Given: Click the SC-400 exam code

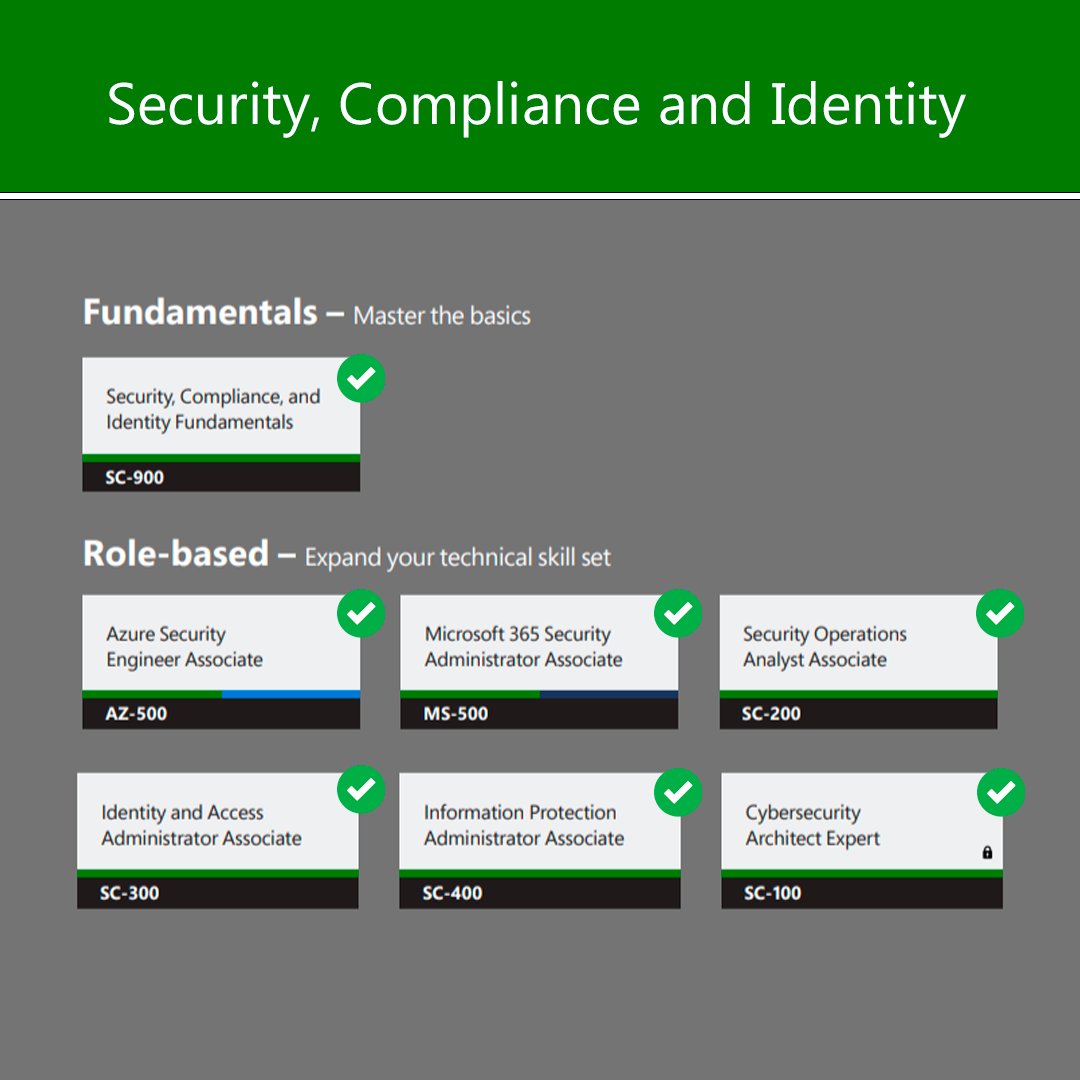Looking at the screenshot, I should 452,893.
